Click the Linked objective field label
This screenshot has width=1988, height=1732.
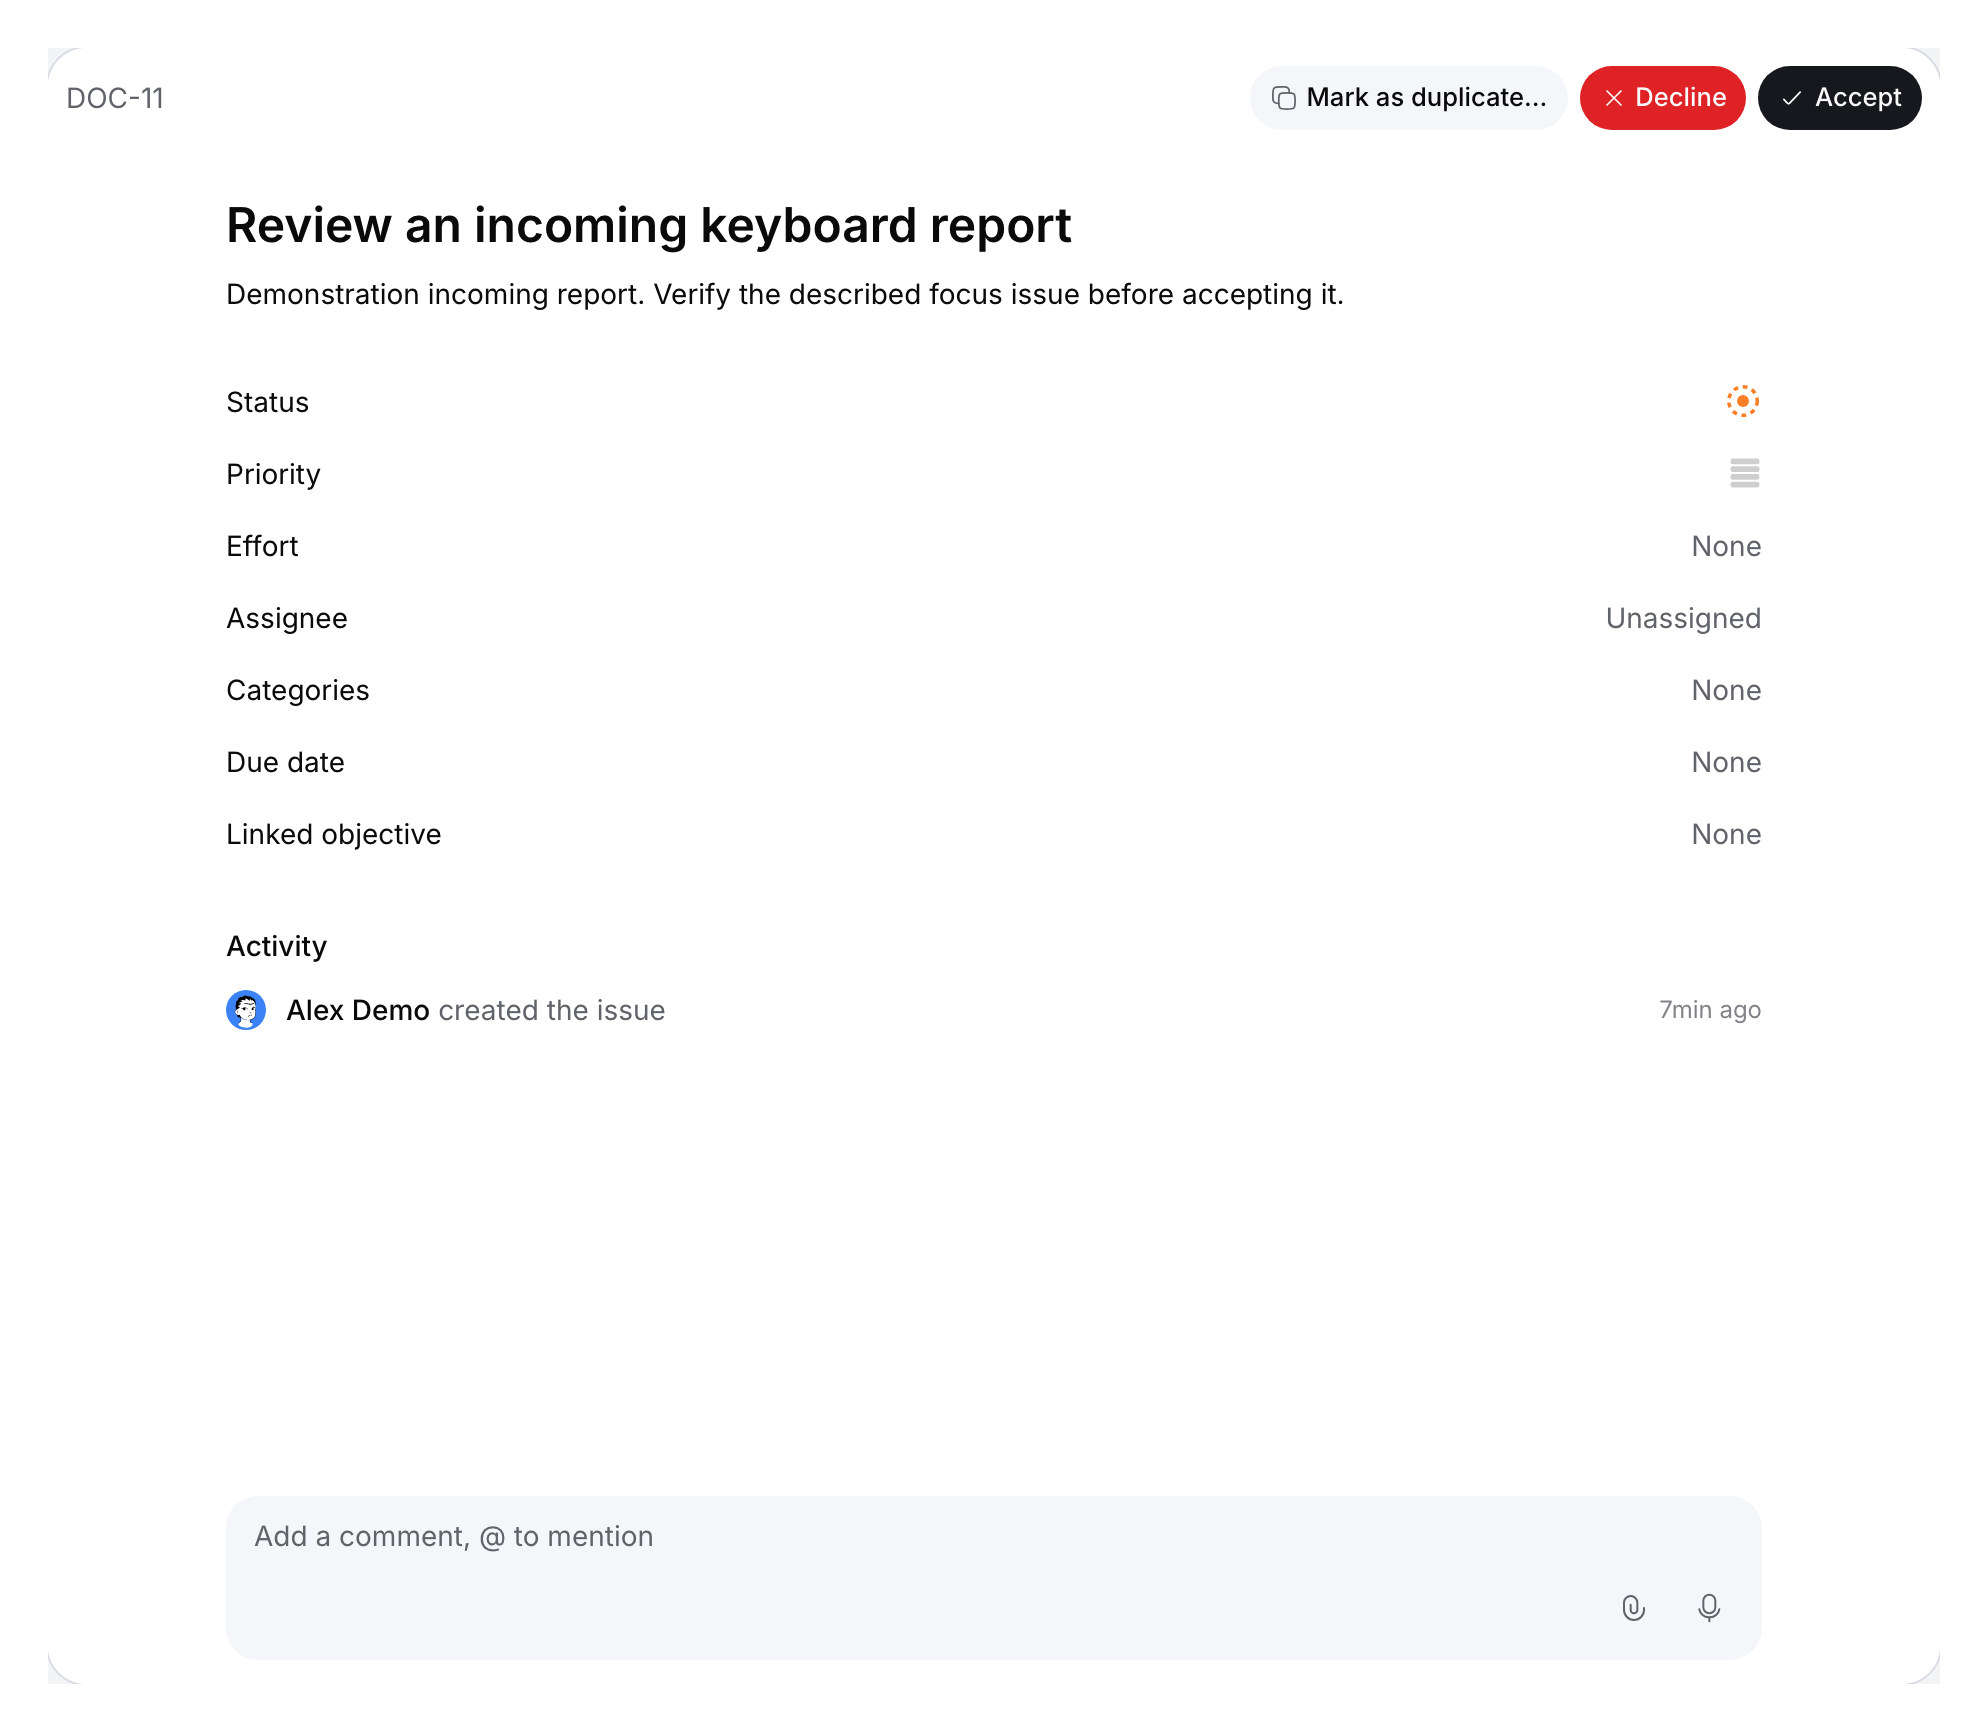point(333,834)
